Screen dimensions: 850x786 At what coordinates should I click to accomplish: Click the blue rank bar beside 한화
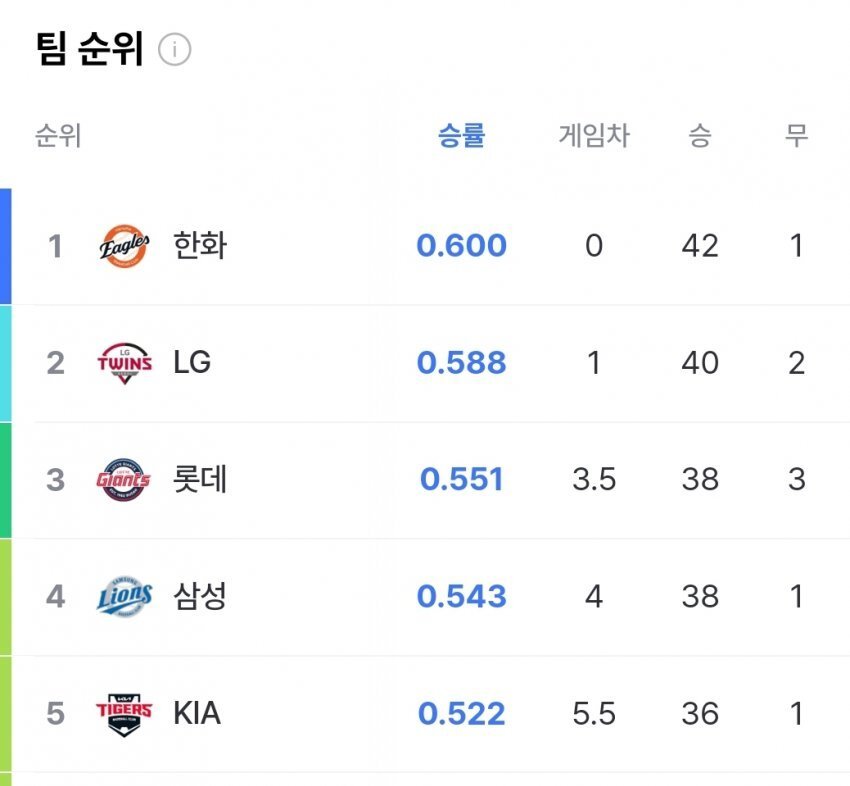(4, 245)
